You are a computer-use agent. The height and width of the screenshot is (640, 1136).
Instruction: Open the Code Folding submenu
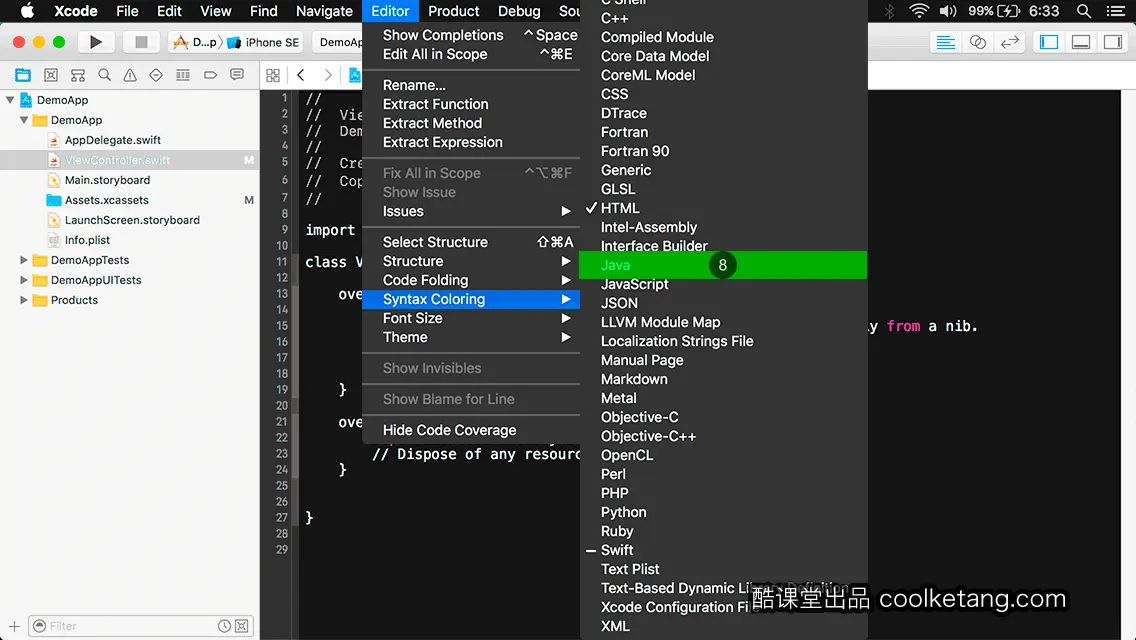coord(471,280)
